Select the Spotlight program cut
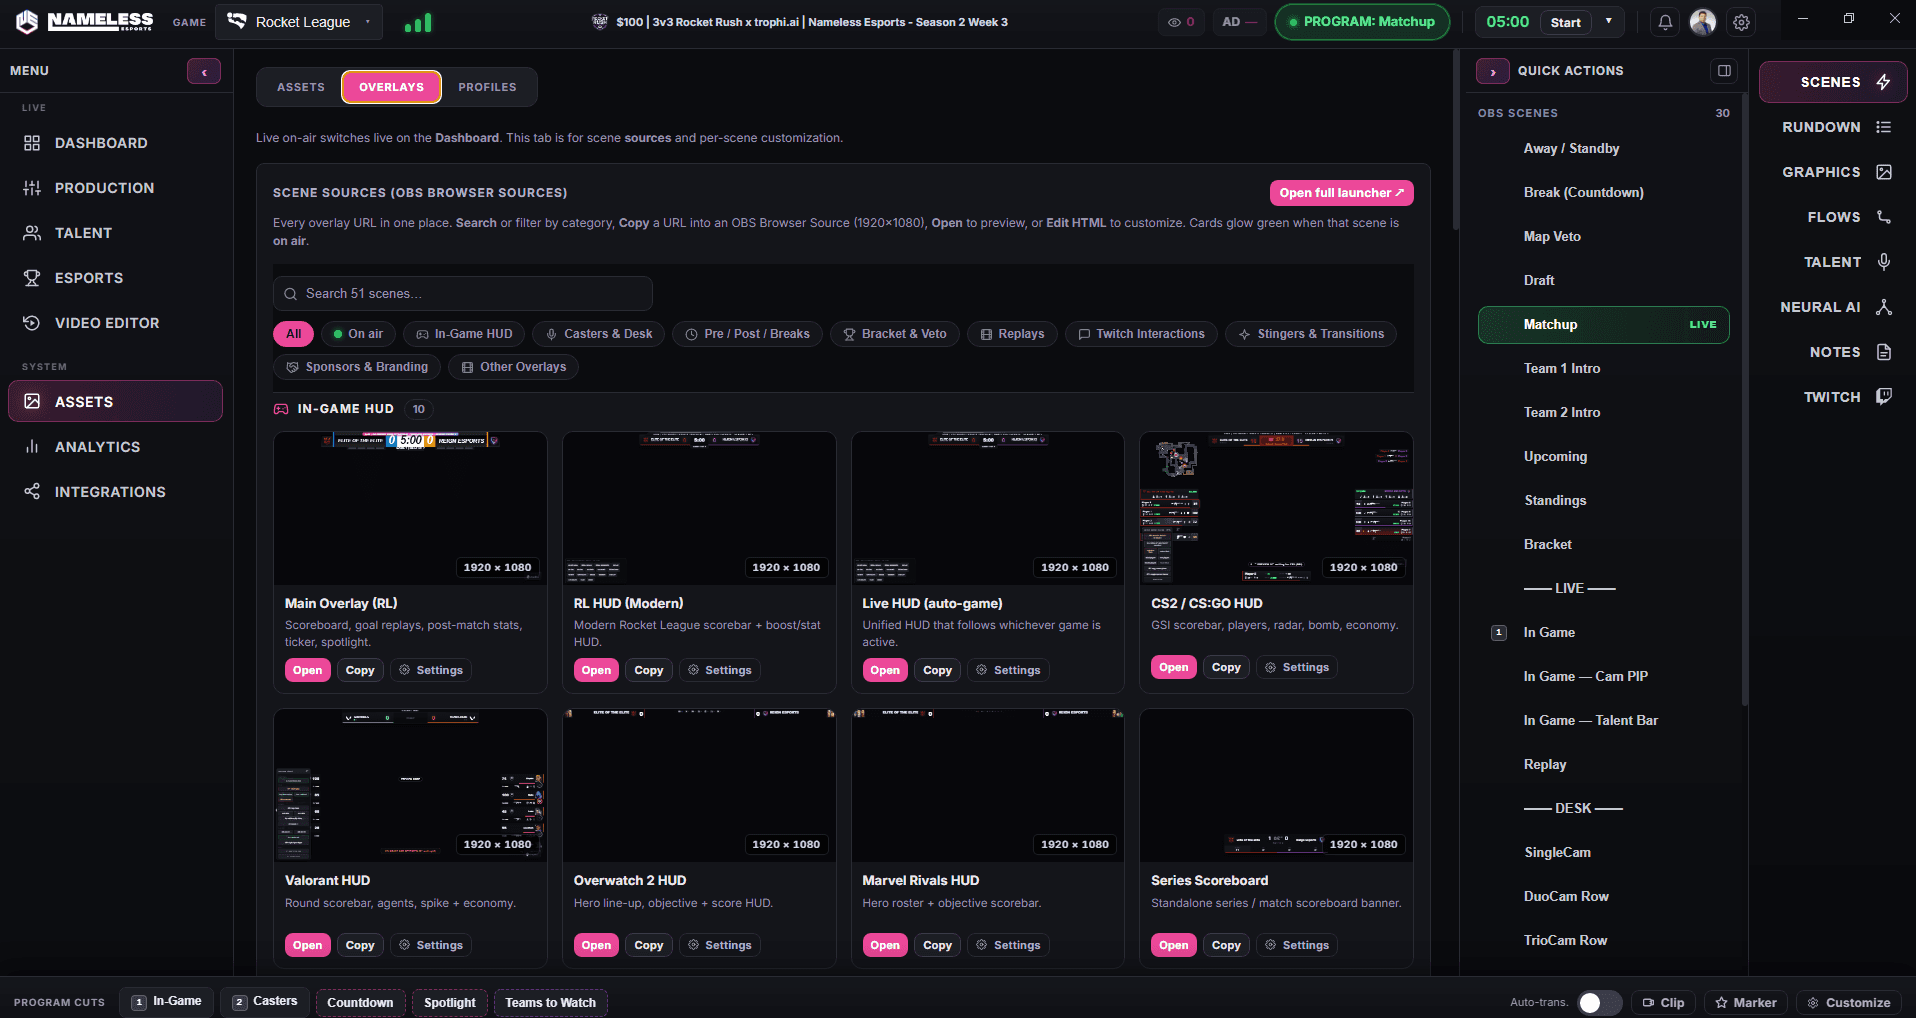Viewport: 1916px width, 1018px height. click(x=450, y=1002)
